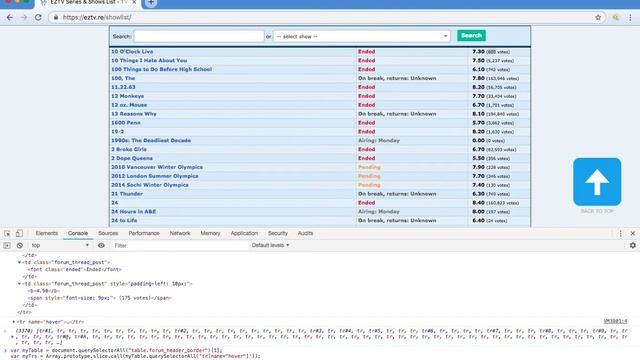This screenshot has width=640, height=360.
Task: Go forward using browser forward arrow
Action: (x=24, y=18)
